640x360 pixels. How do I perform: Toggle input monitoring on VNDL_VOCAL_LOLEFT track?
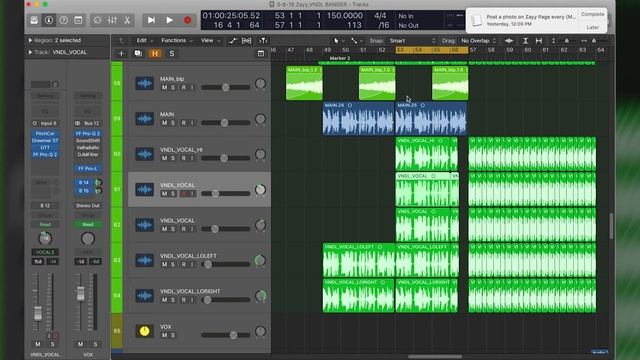pyautogui.click(x=192, y=264)
